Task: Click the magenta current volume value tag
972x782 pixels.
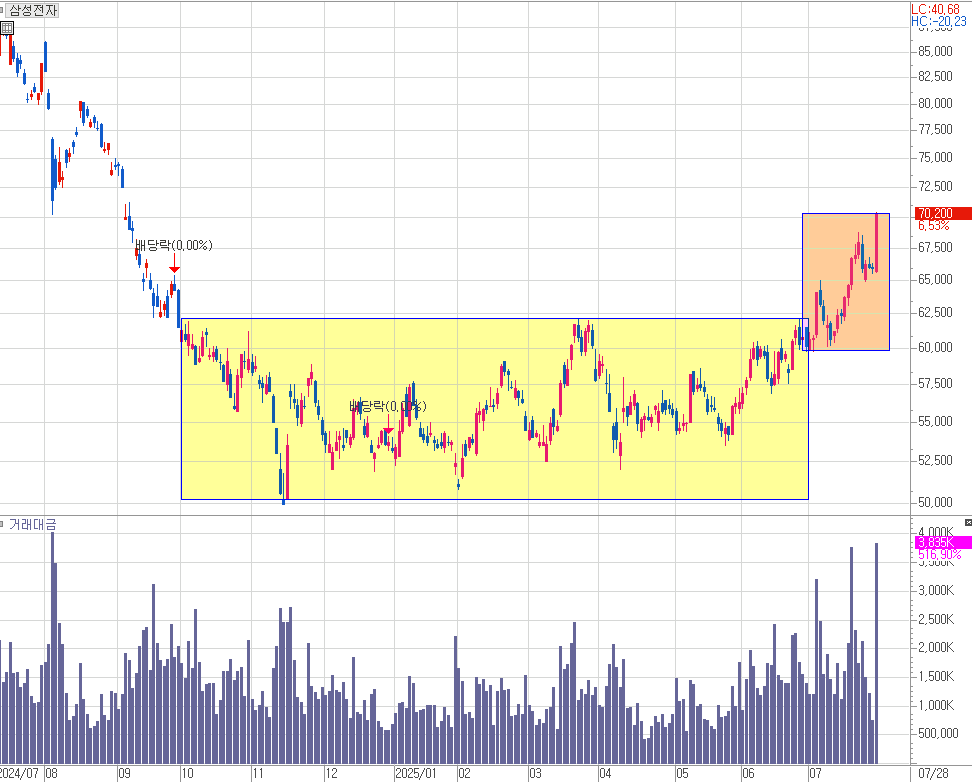Action: tap(942, 542)
